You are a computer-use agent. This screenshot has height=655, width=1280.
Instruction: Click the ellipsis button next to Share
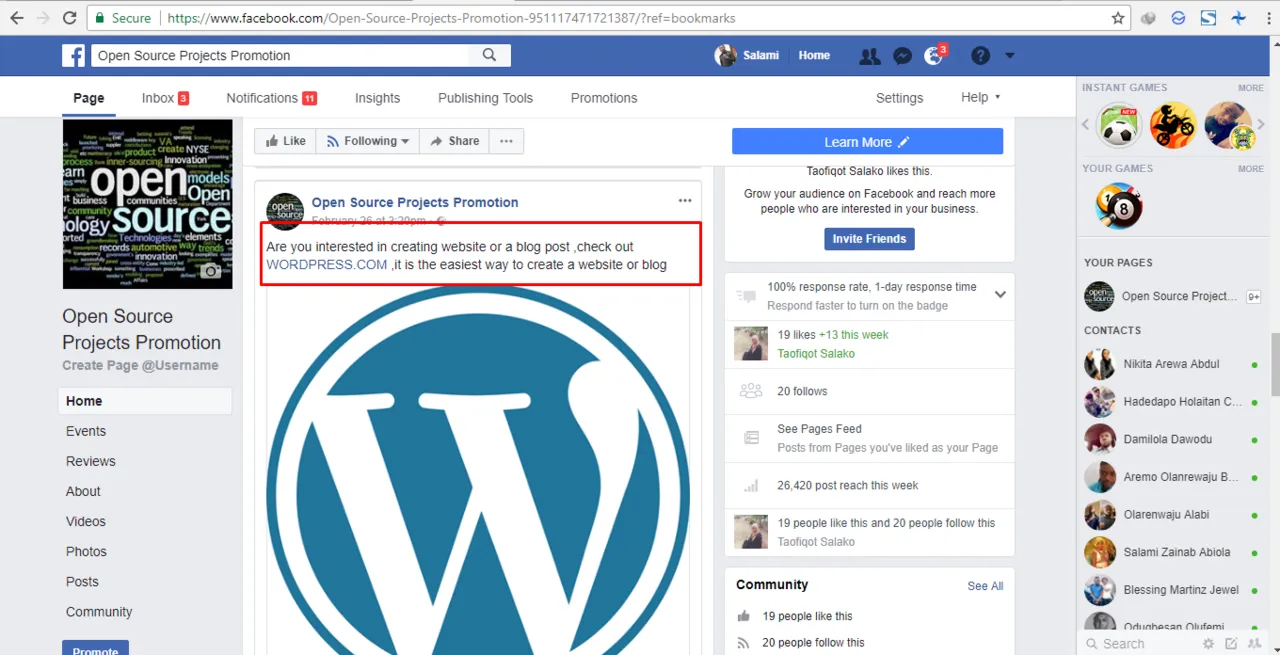pyautogui.click(x=506, y=141)
